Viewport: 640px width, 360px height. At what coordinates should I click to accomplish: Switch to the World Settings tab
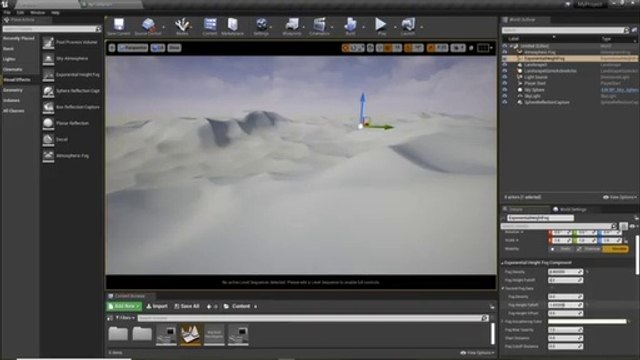pyautogui.click(x=569, y=209)
